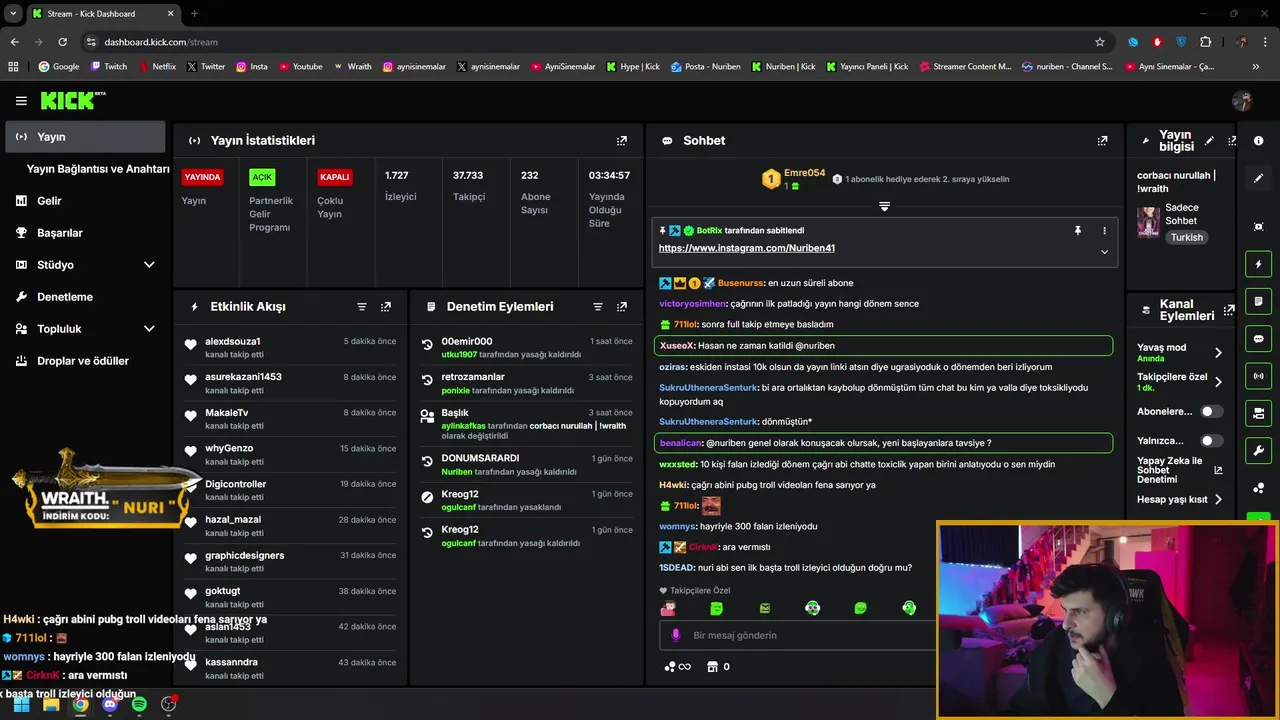Pop out the Etkinlik Akışı panel
Image resolution: width=1280 pixels, height=720 pixels.
point(386,307)
